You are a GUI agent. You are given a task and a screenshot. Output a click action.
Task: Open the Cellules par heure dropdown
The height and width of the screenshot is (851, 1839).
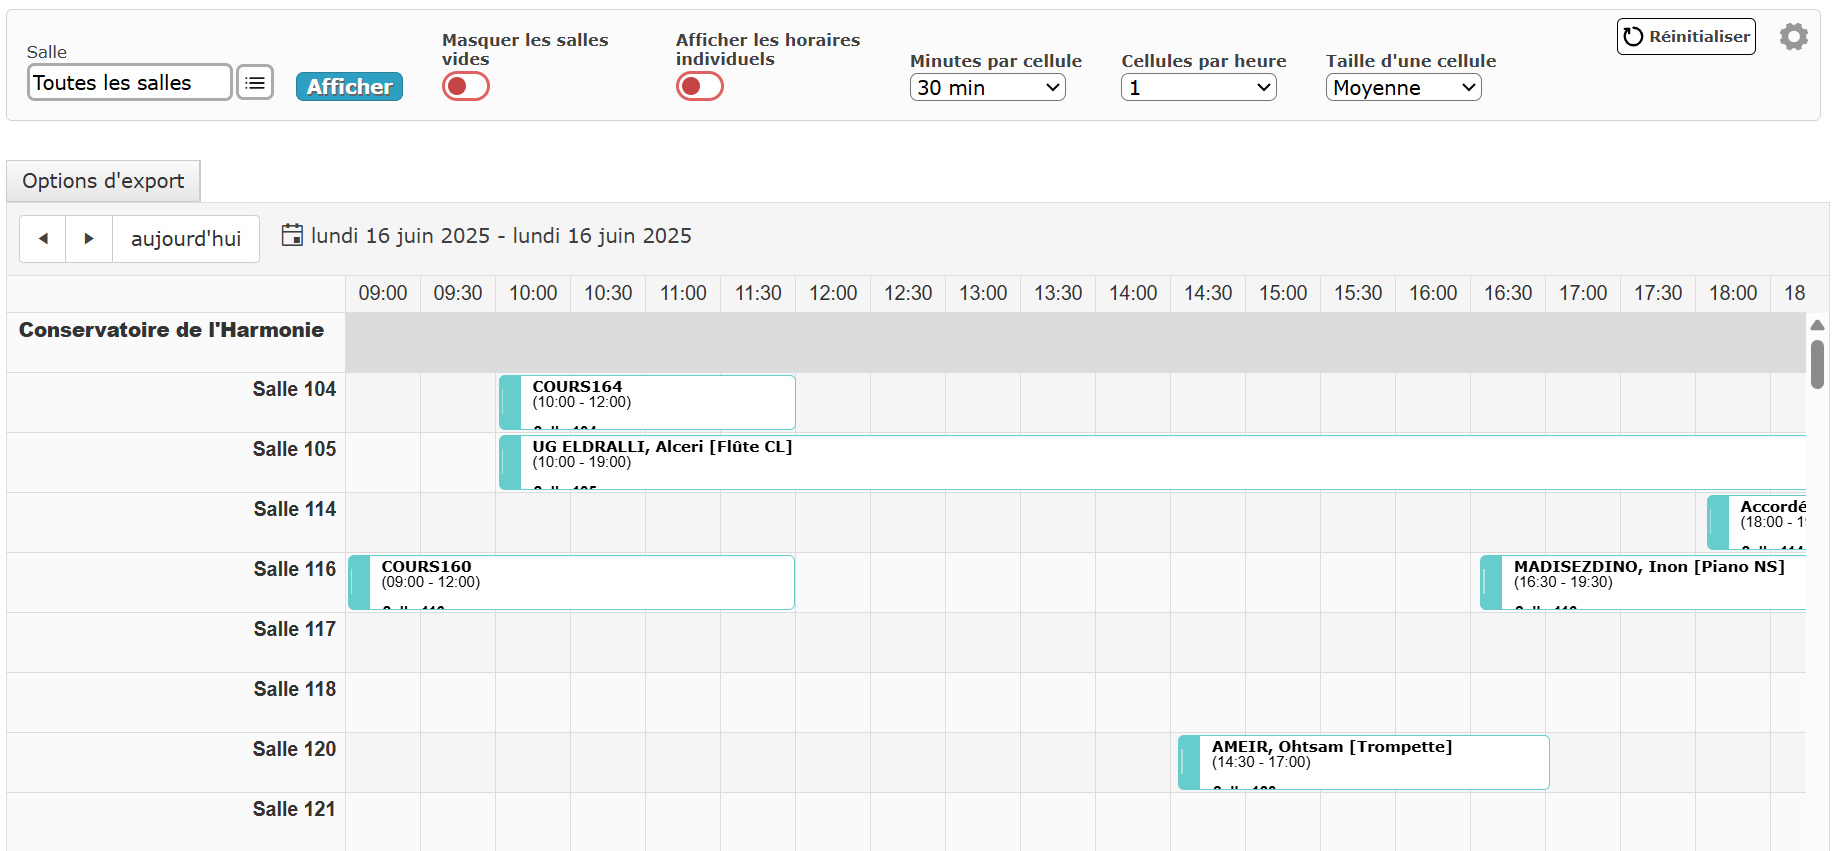coord(1199,88)
